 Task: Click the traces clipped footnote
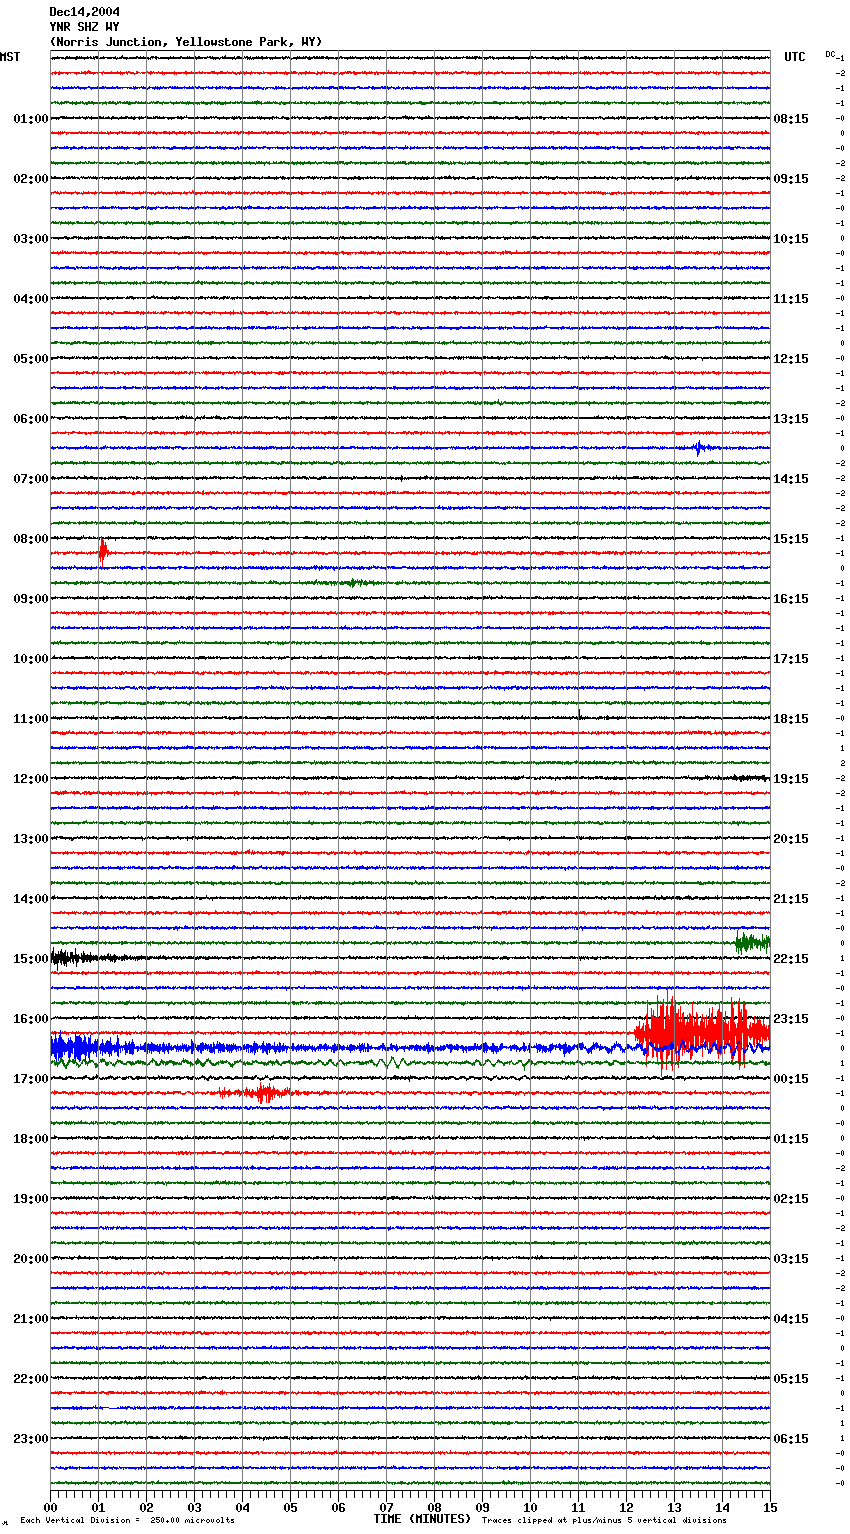[604, 1520]
